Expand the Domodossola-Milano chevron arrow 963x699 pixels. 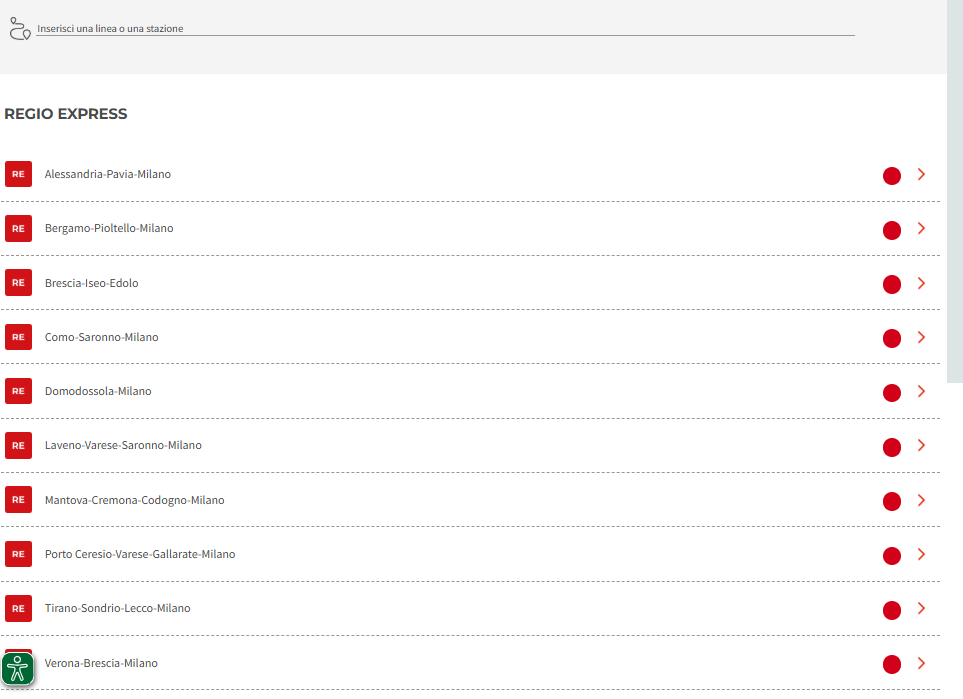(x=921, y=391)
